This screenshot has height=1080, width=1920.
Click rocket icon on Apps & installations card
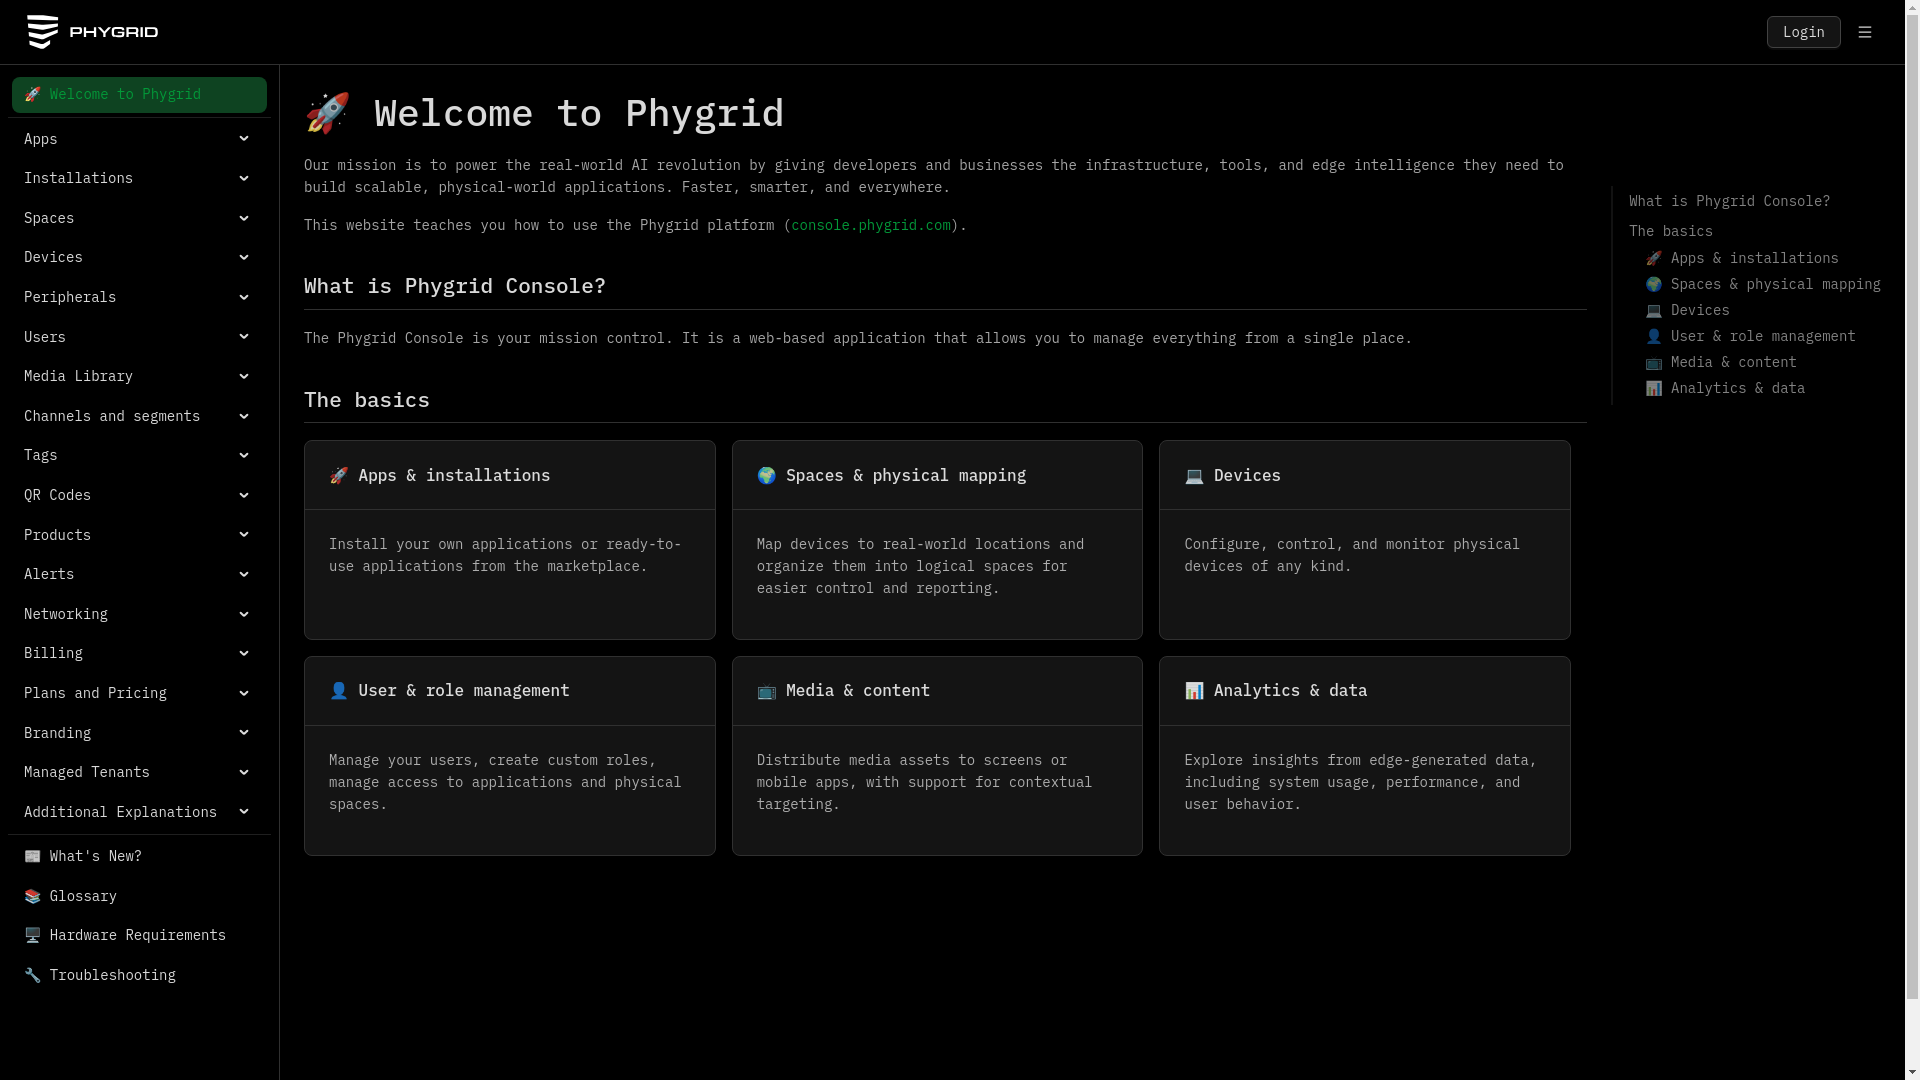pos(339,476)
